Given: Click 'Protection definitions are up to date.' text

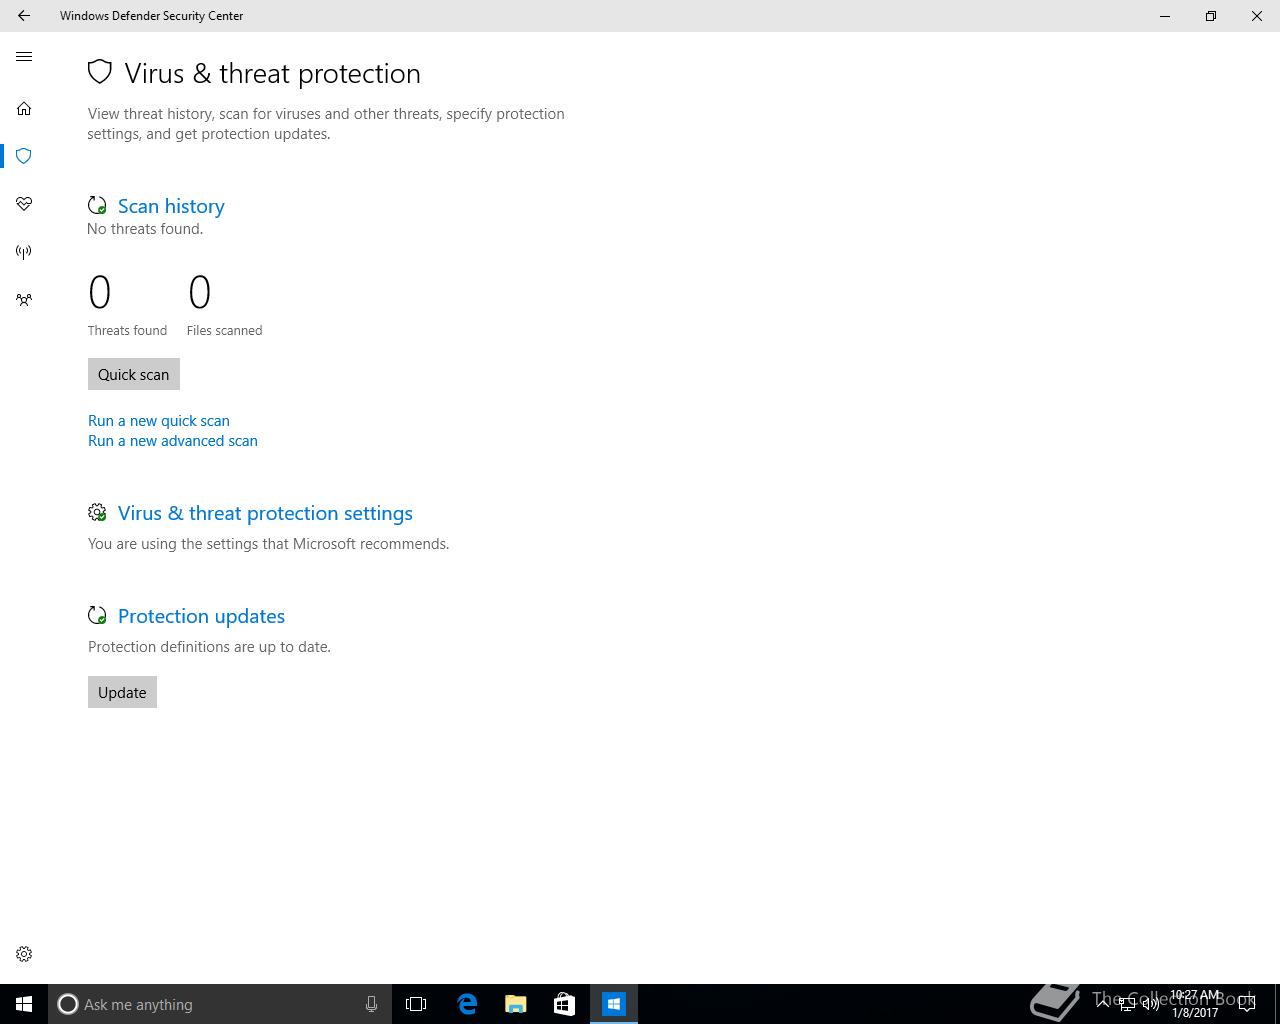Looking at the screenshot, I should click(209, 647).
